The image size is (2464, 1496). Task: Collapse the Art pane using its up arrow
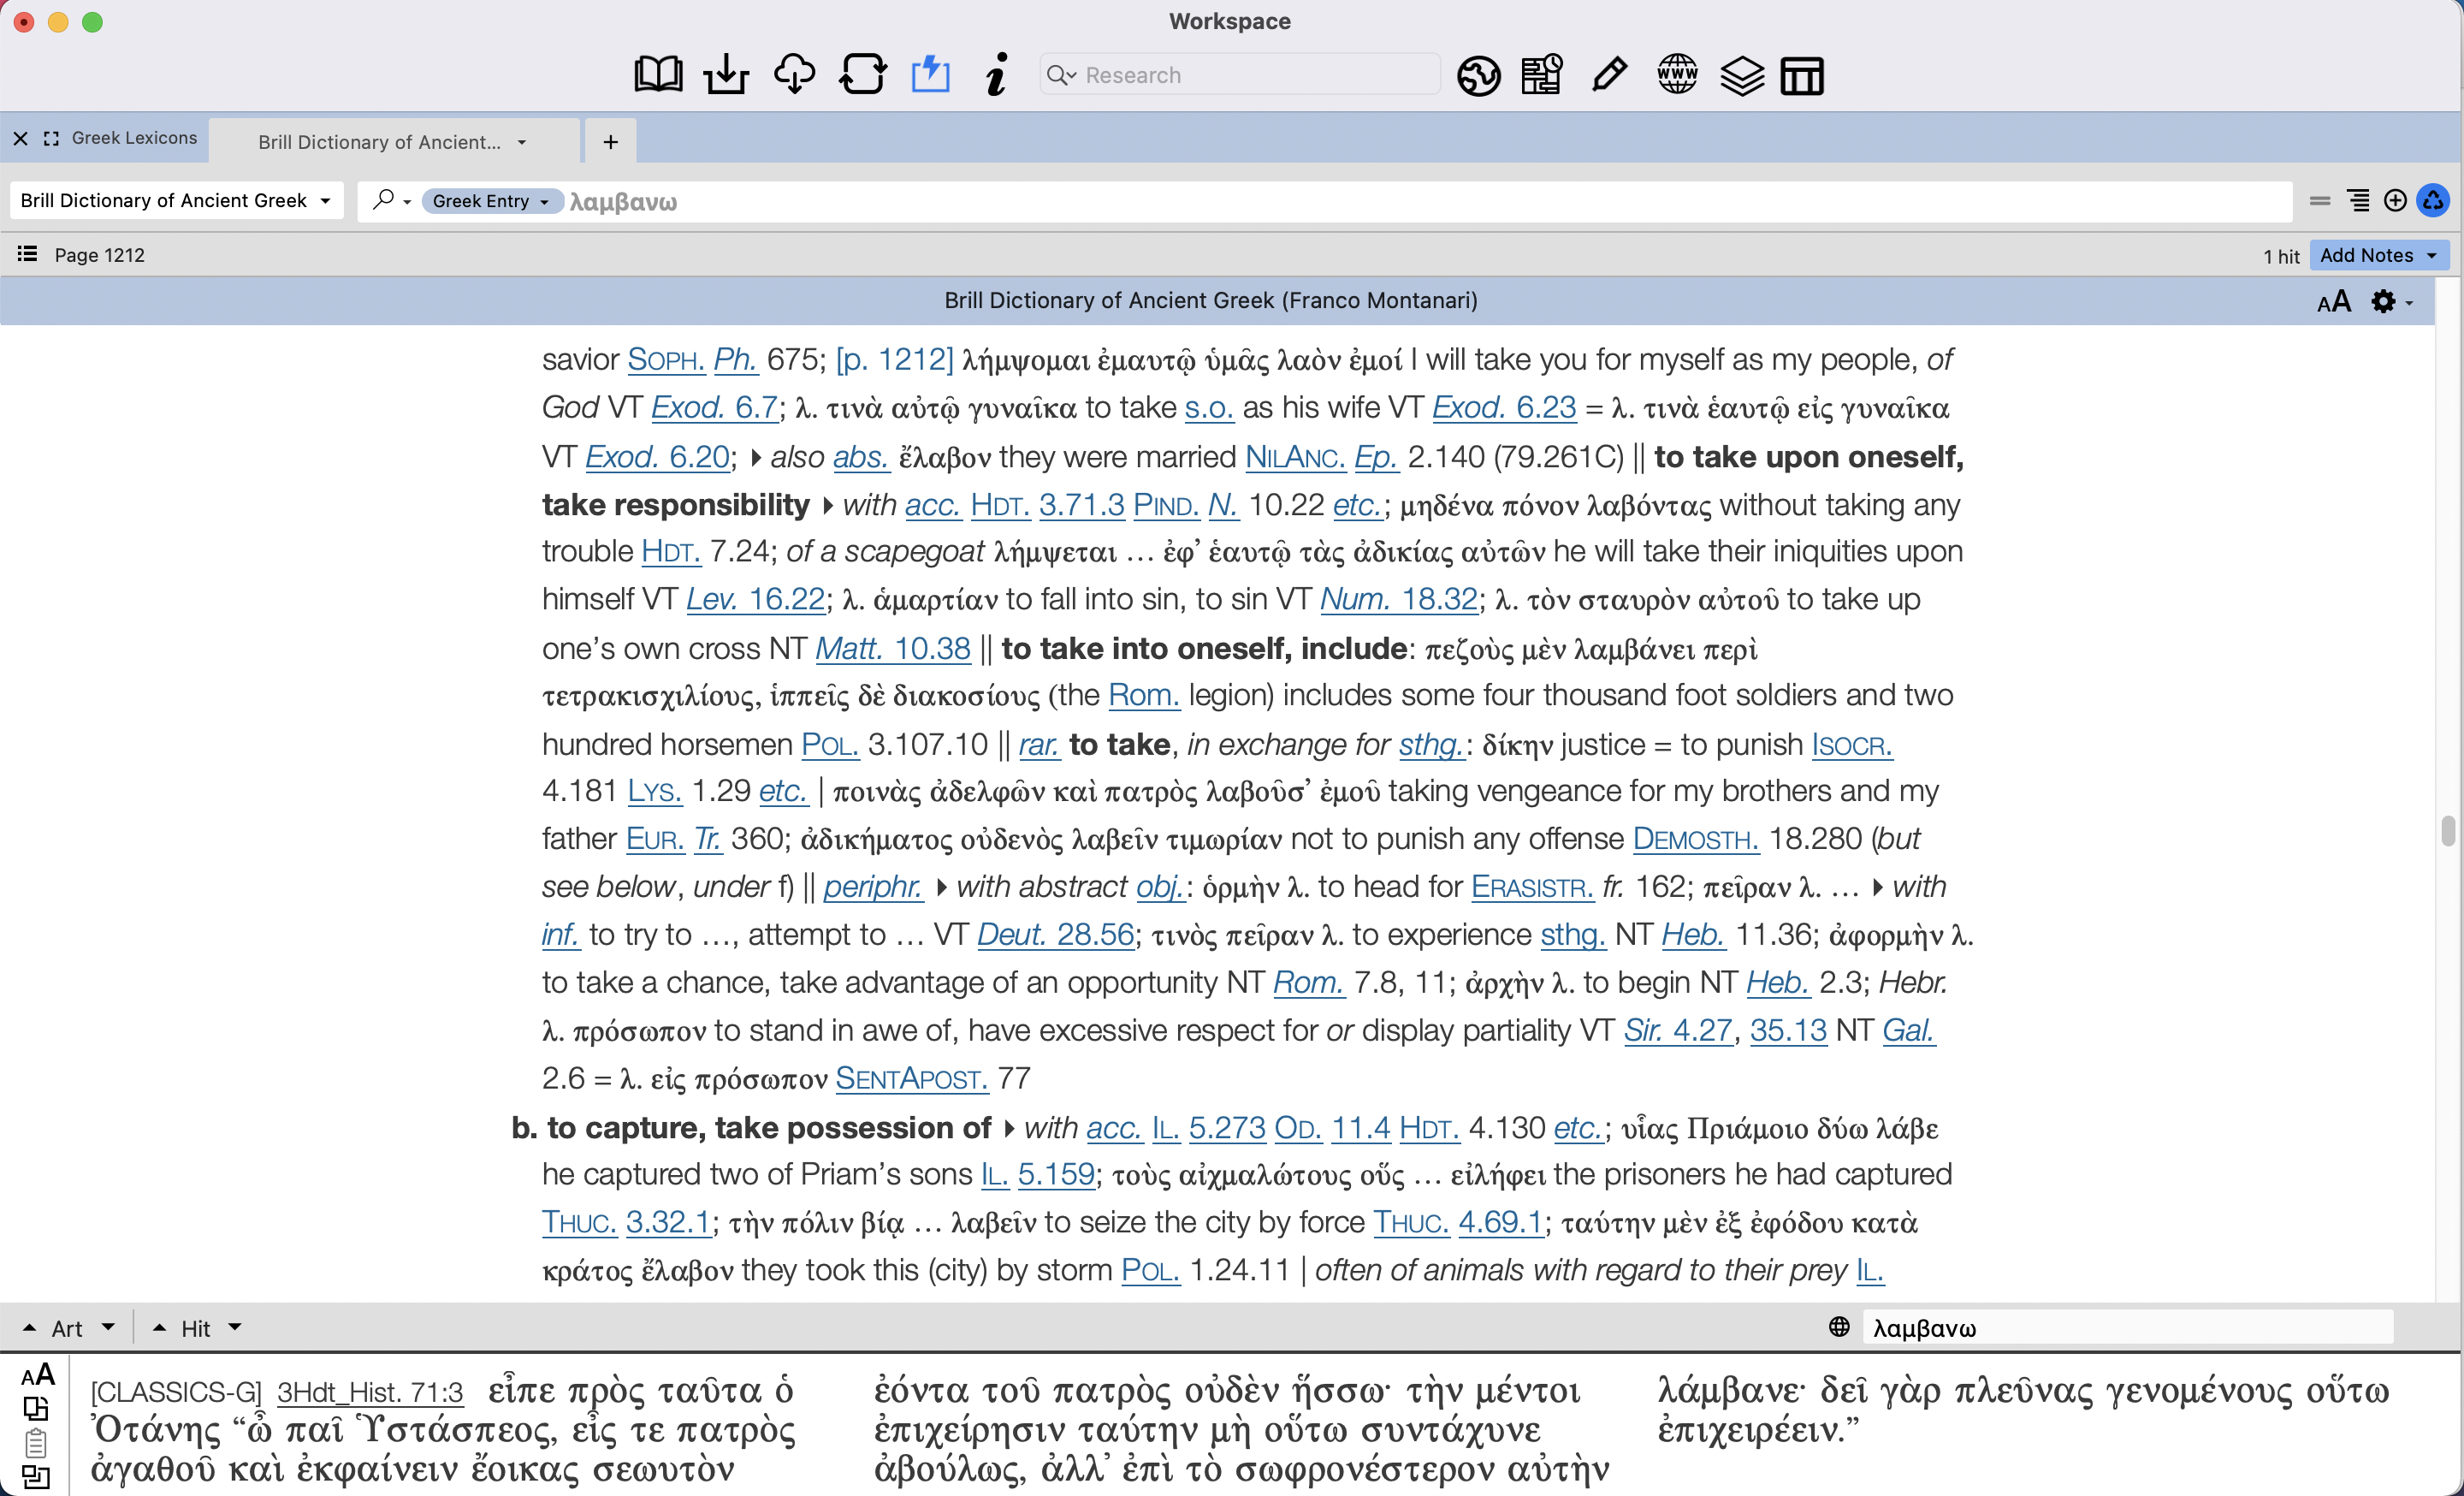pos(29,1327)
